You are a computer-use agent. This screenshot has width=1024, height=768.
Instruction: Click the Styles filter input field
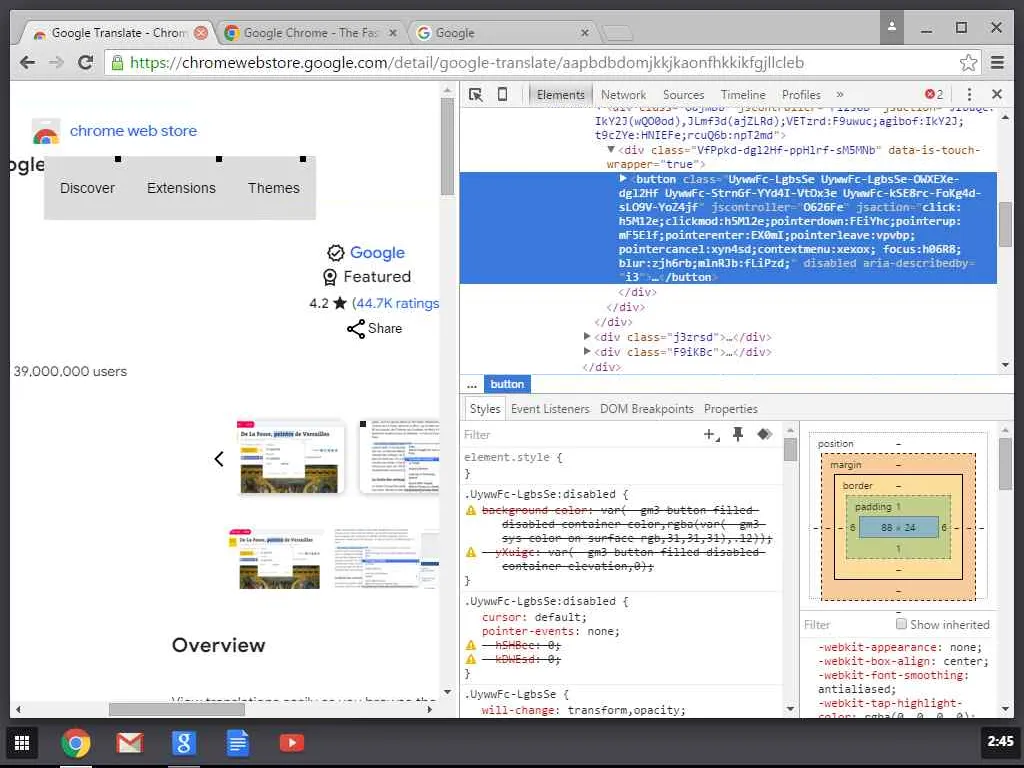click(579, 435)
